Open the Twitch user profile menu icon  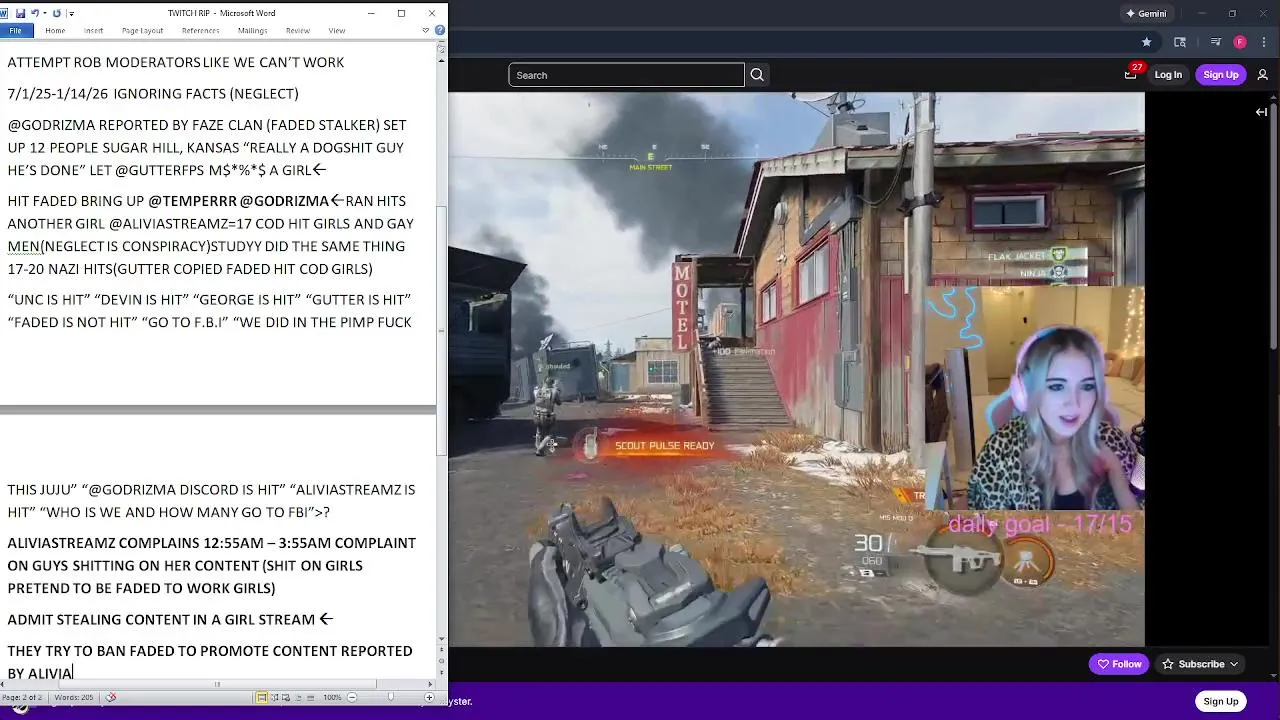click(x=1263, y=75)
